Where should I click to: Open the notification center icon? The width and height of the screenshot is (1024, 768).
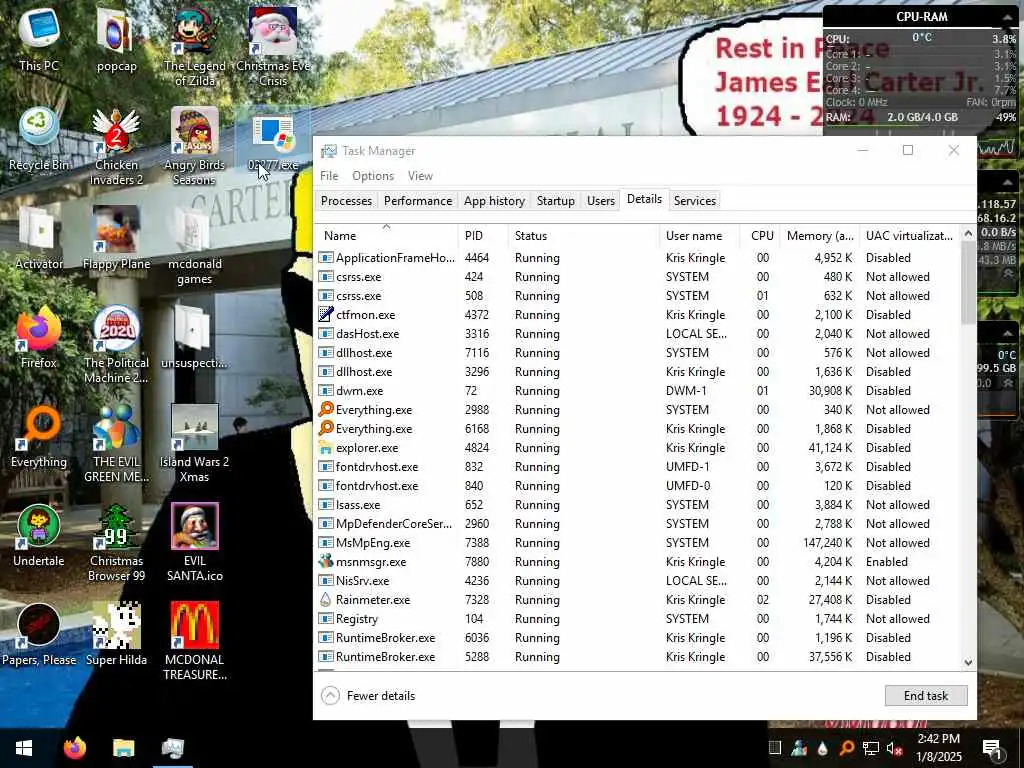(993, 748)
